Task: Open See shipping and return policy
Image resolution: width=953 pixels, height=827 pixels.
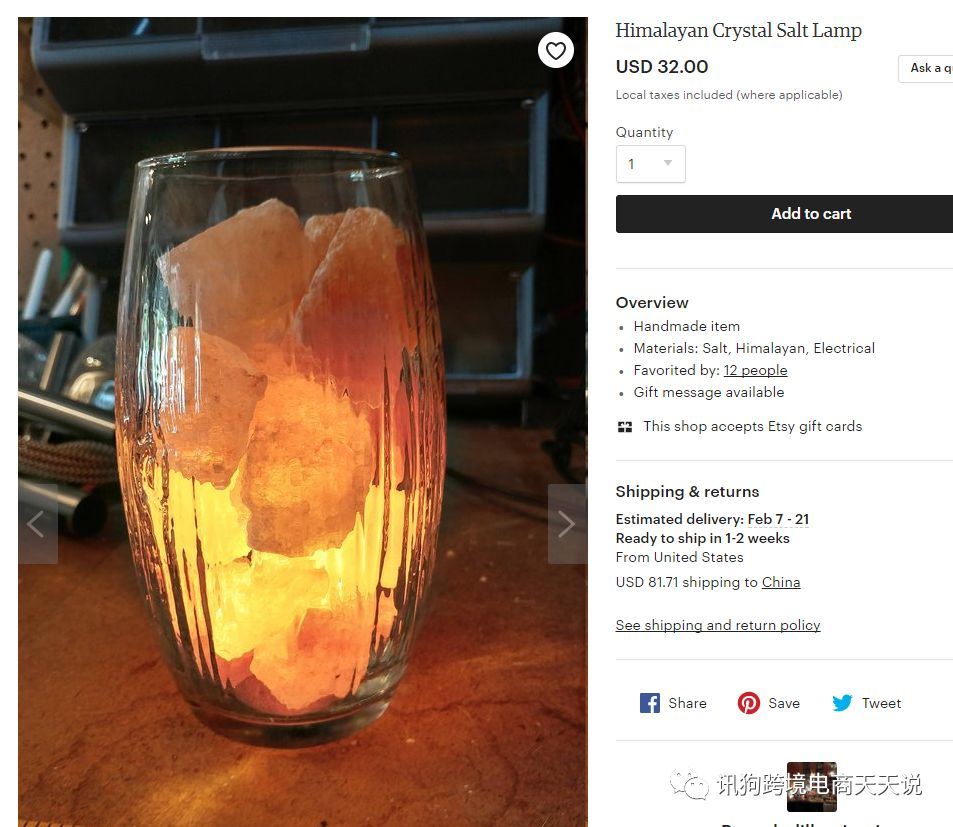Action: tap(717, 625)
